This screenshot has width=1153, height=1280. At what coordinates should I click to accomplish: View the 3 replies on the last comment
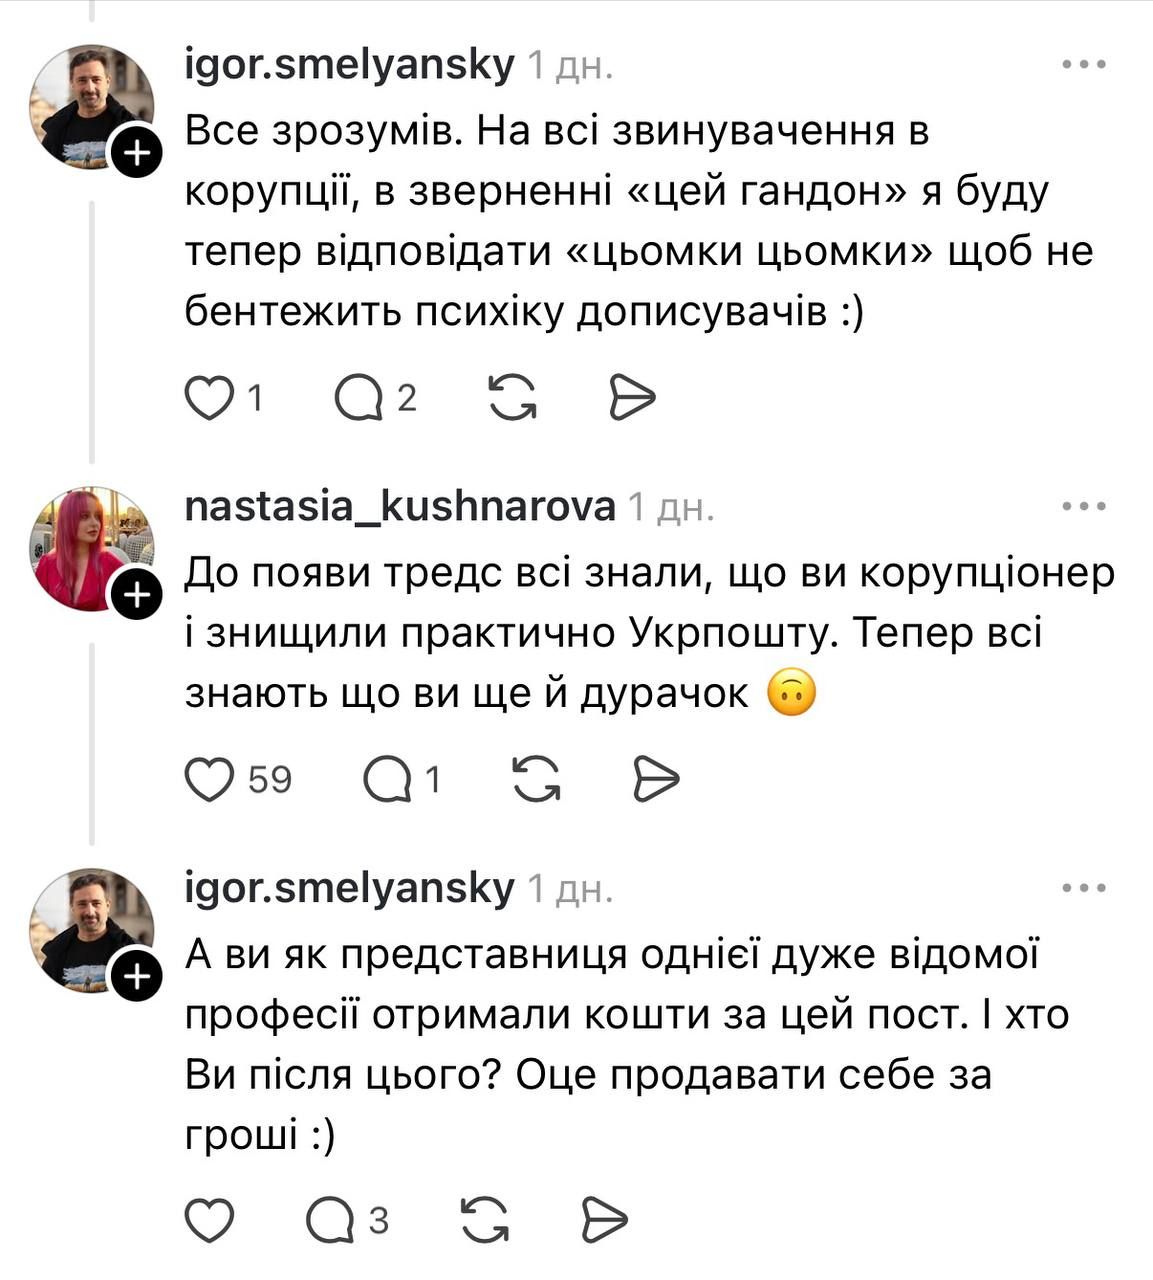330,1220
